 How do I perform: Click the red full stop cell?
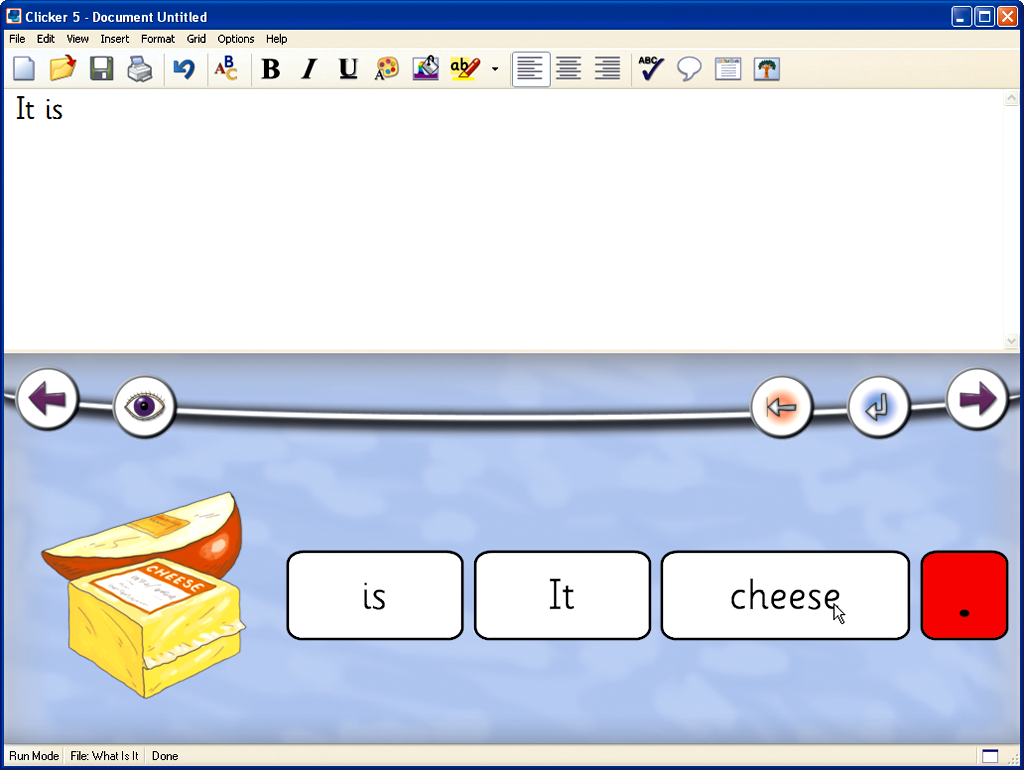964,595
